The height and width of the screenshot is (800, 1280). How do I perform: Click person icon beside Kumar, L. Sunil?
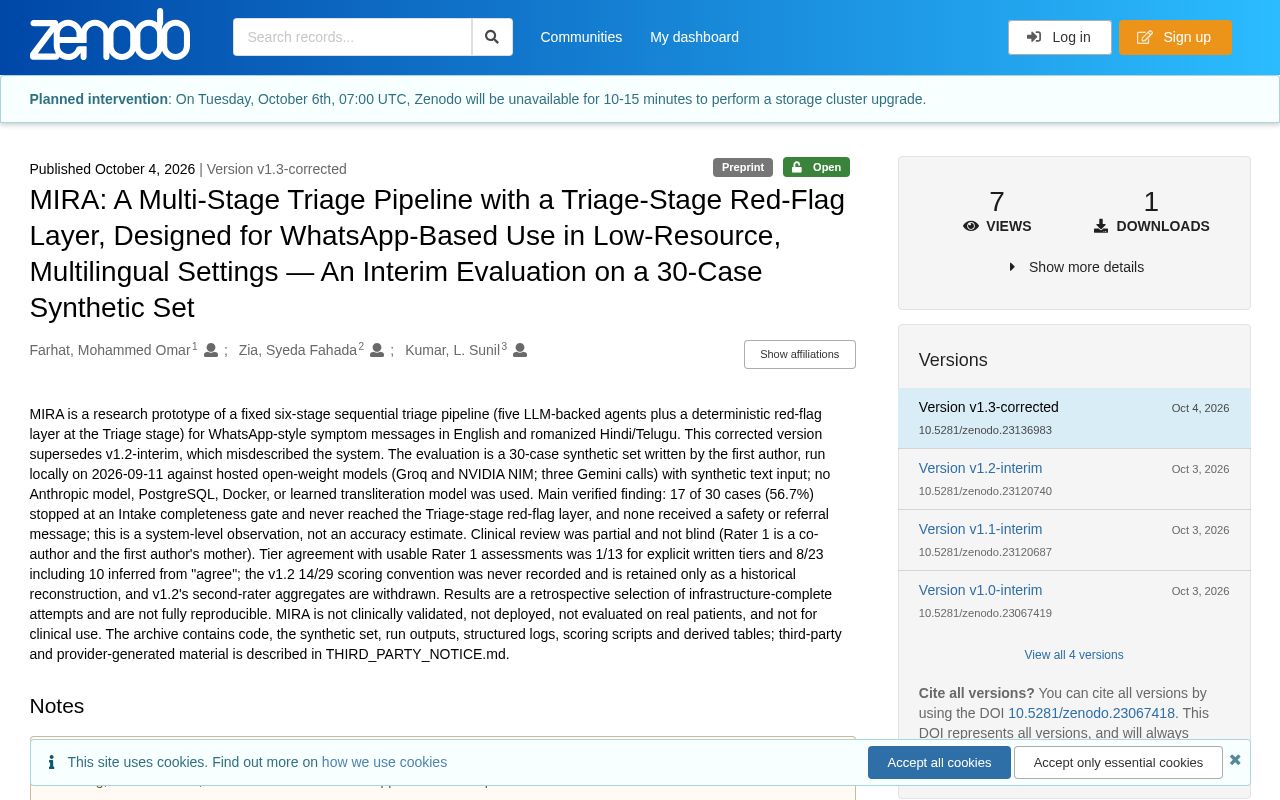(520, 350)
